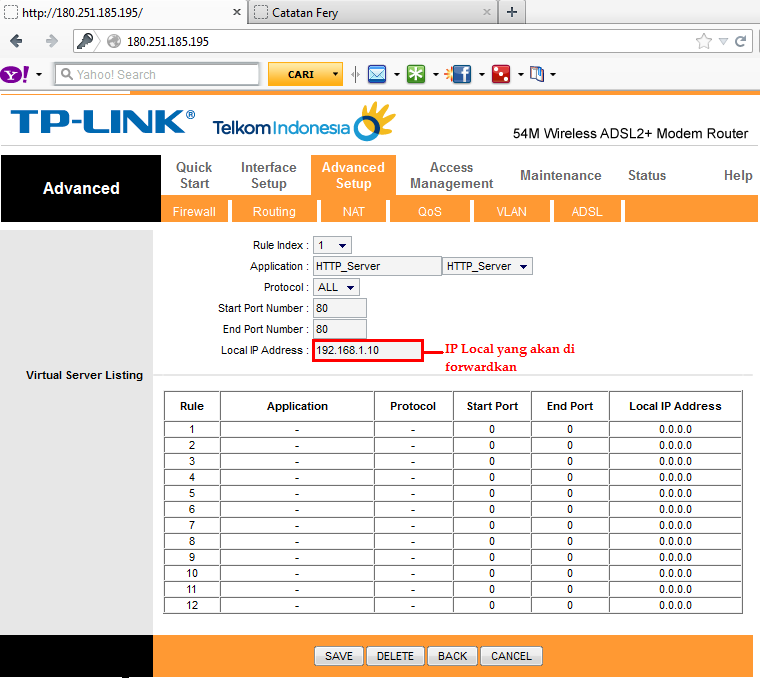760x679 pixels.
Task: Go forward with the browser forward arrow
Action: (51, 41)
